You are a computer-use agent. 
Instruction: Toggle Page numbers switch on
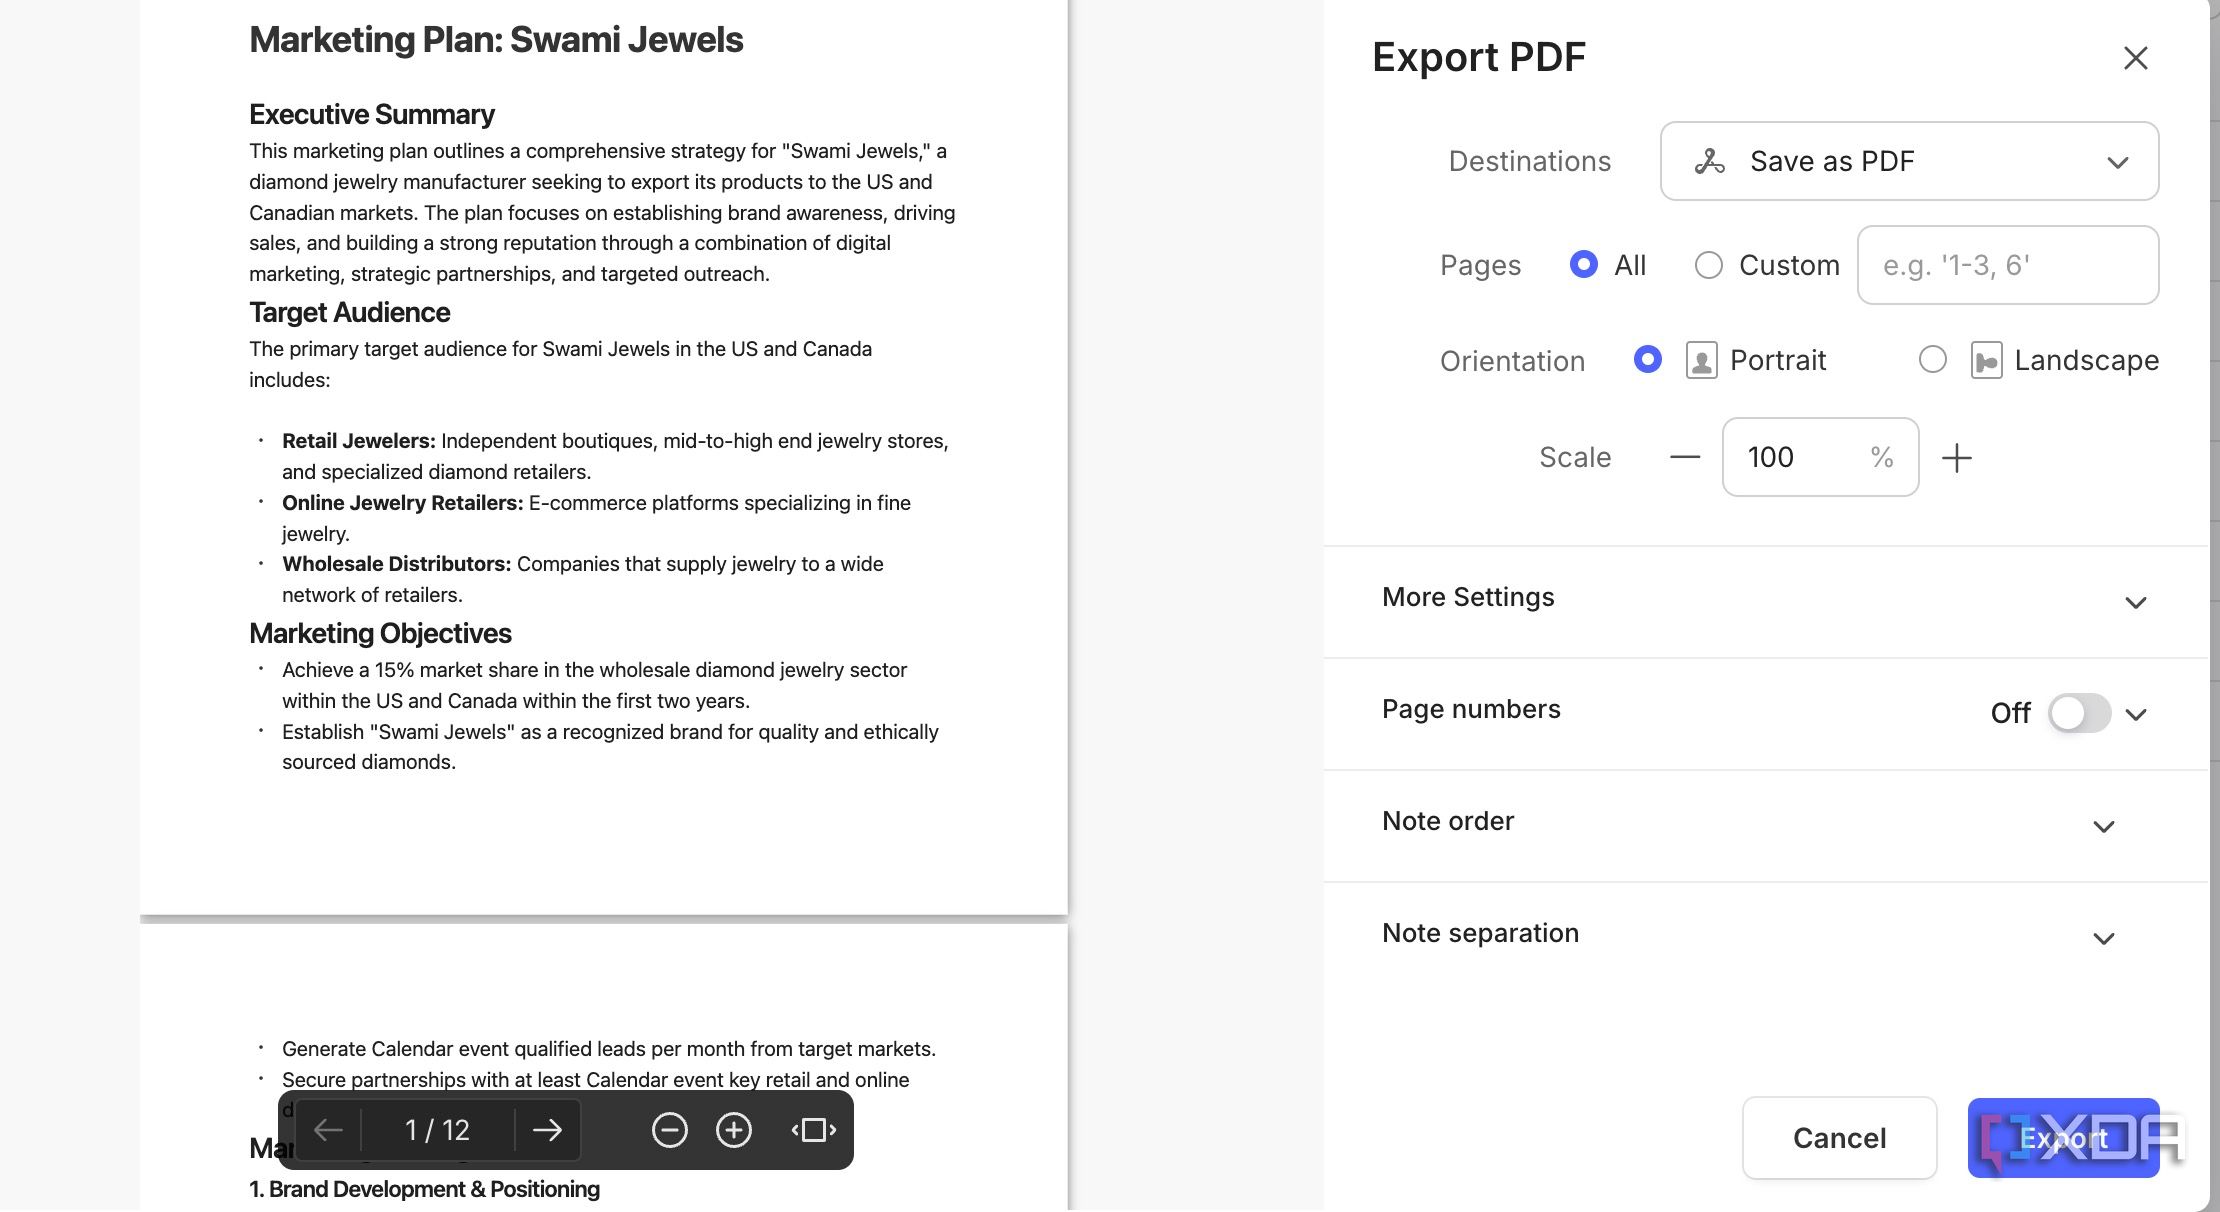tap(2079, 713)
